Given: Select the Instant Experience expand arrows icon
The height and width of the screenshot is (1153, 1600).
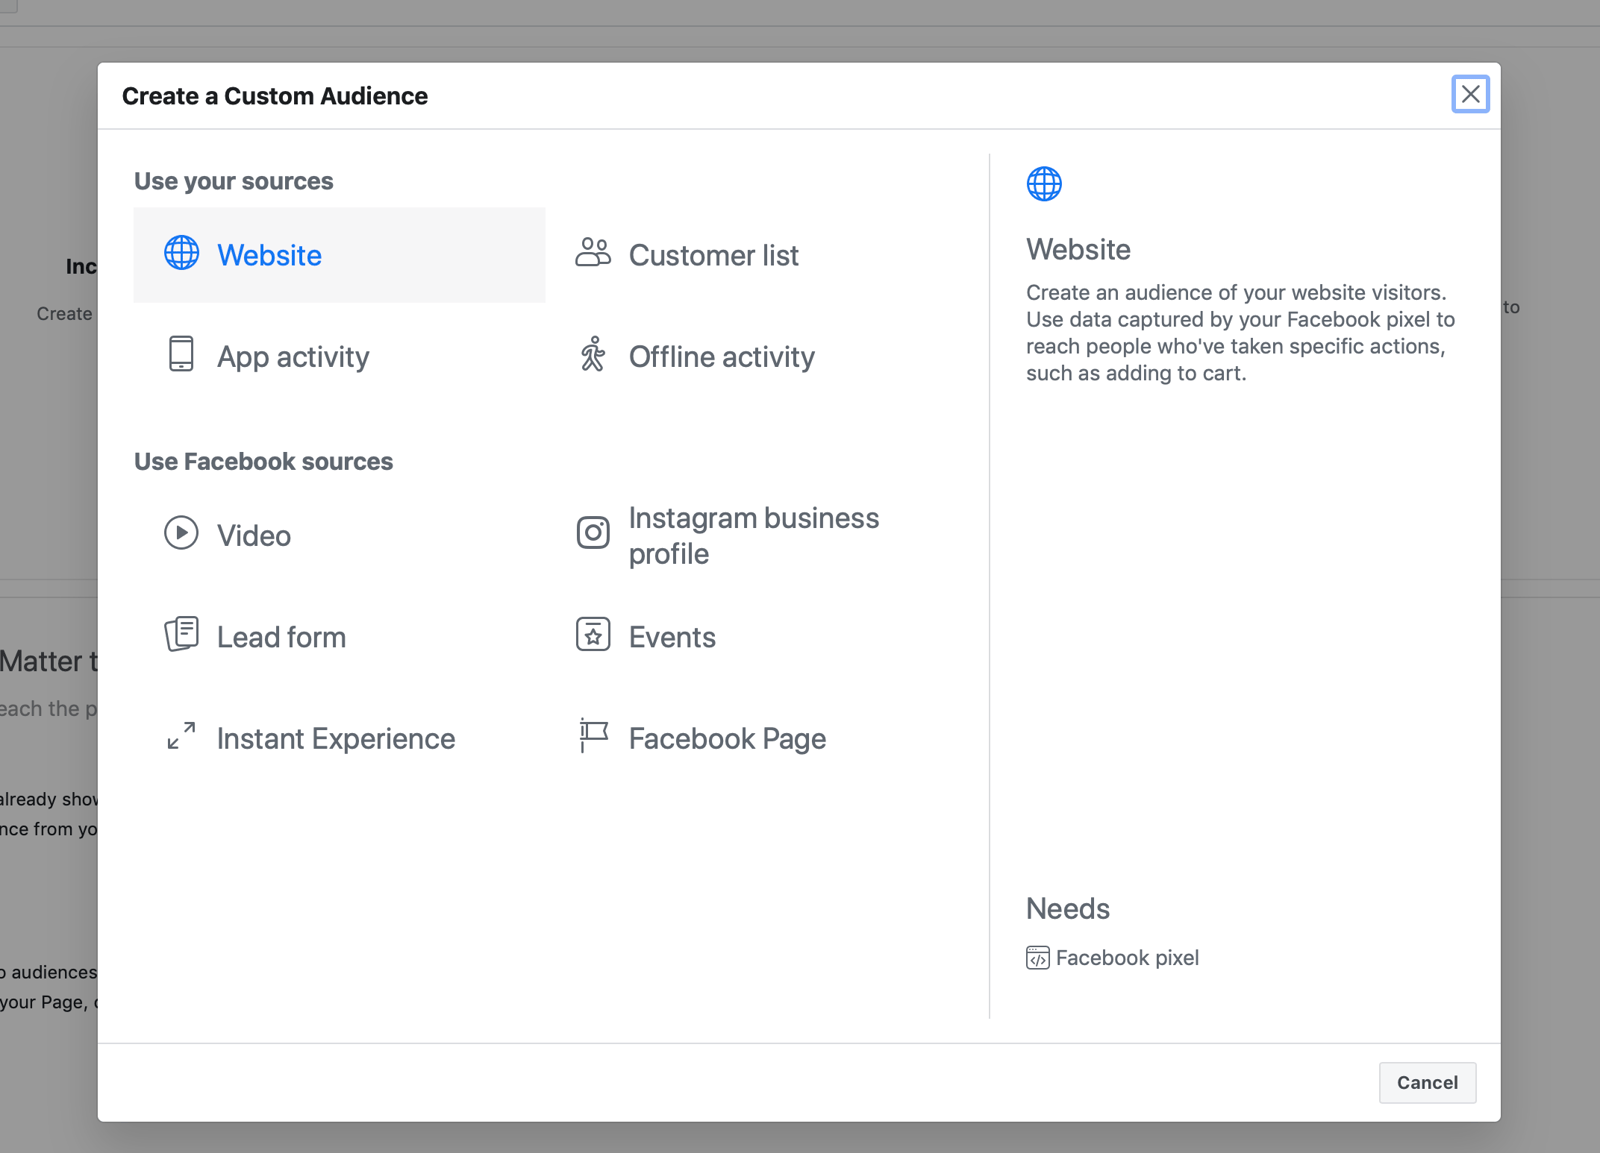Looking at the screenshot, I should [x=181, y=736].
